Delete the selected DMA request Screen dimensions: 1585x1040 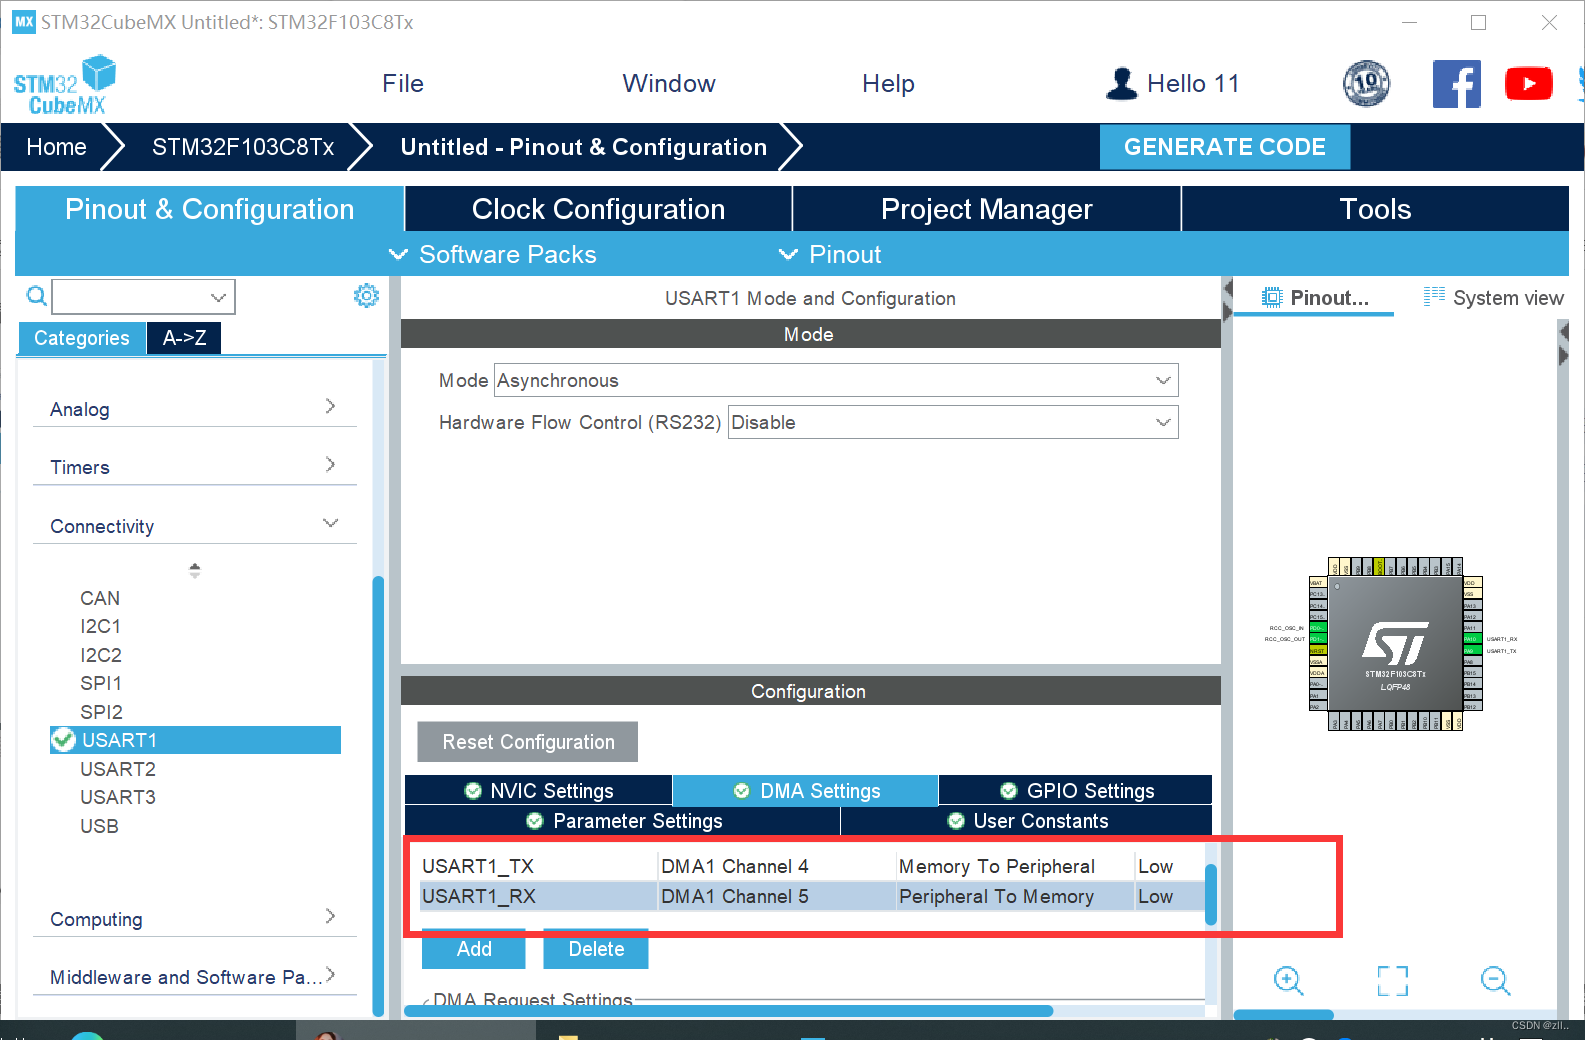click(596, 949)
